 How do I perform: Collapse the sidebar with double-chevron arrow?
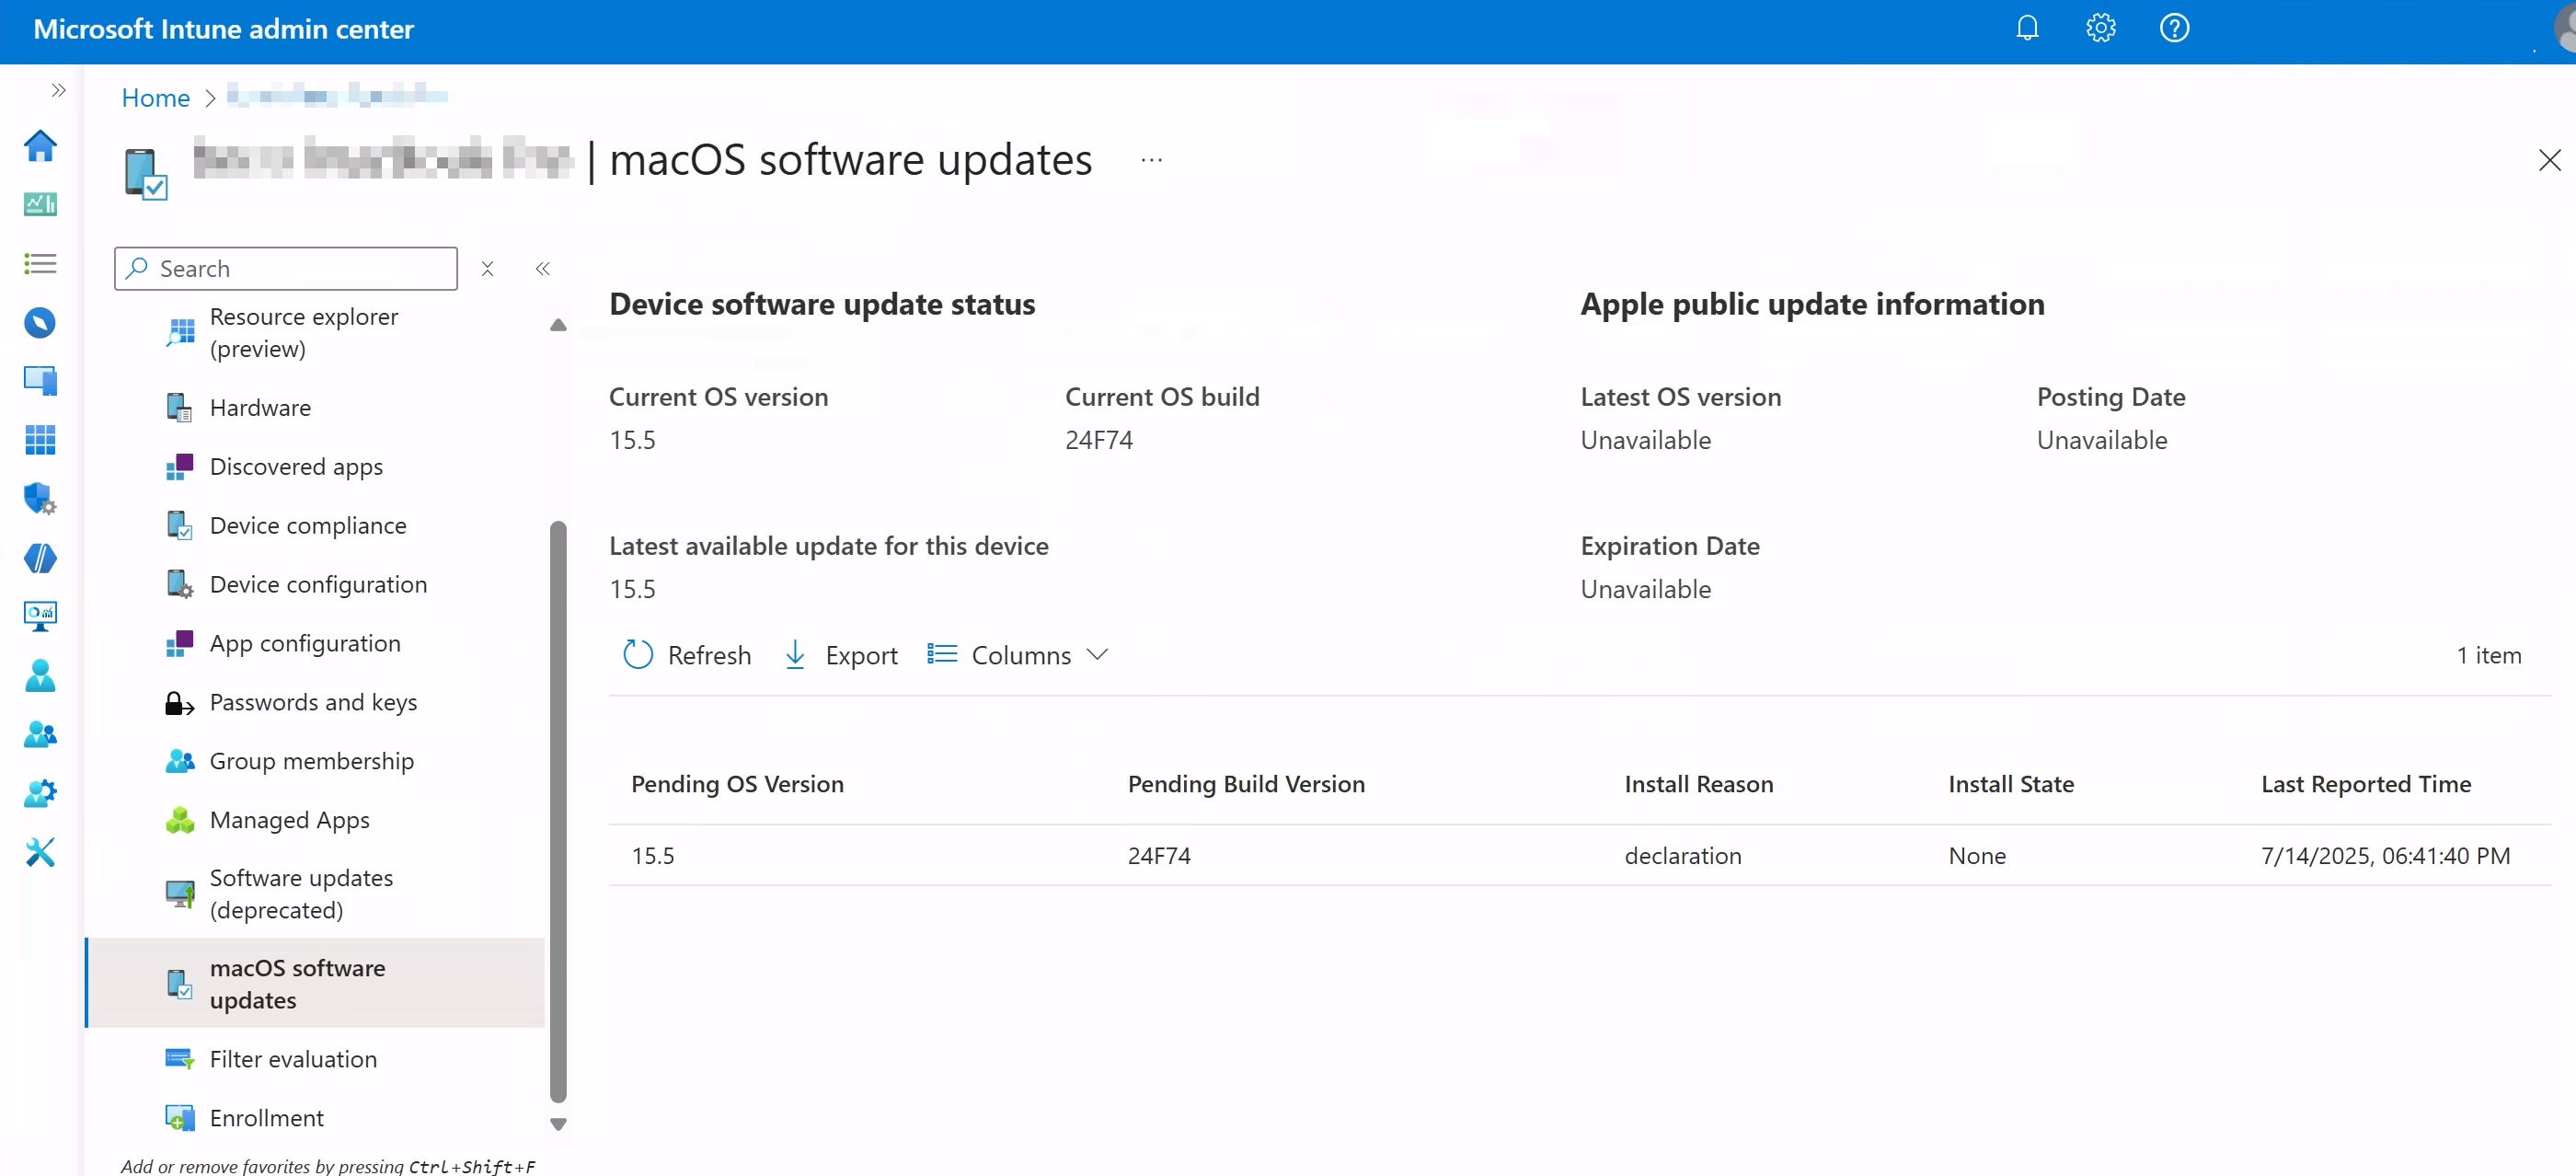coord(543,269)
